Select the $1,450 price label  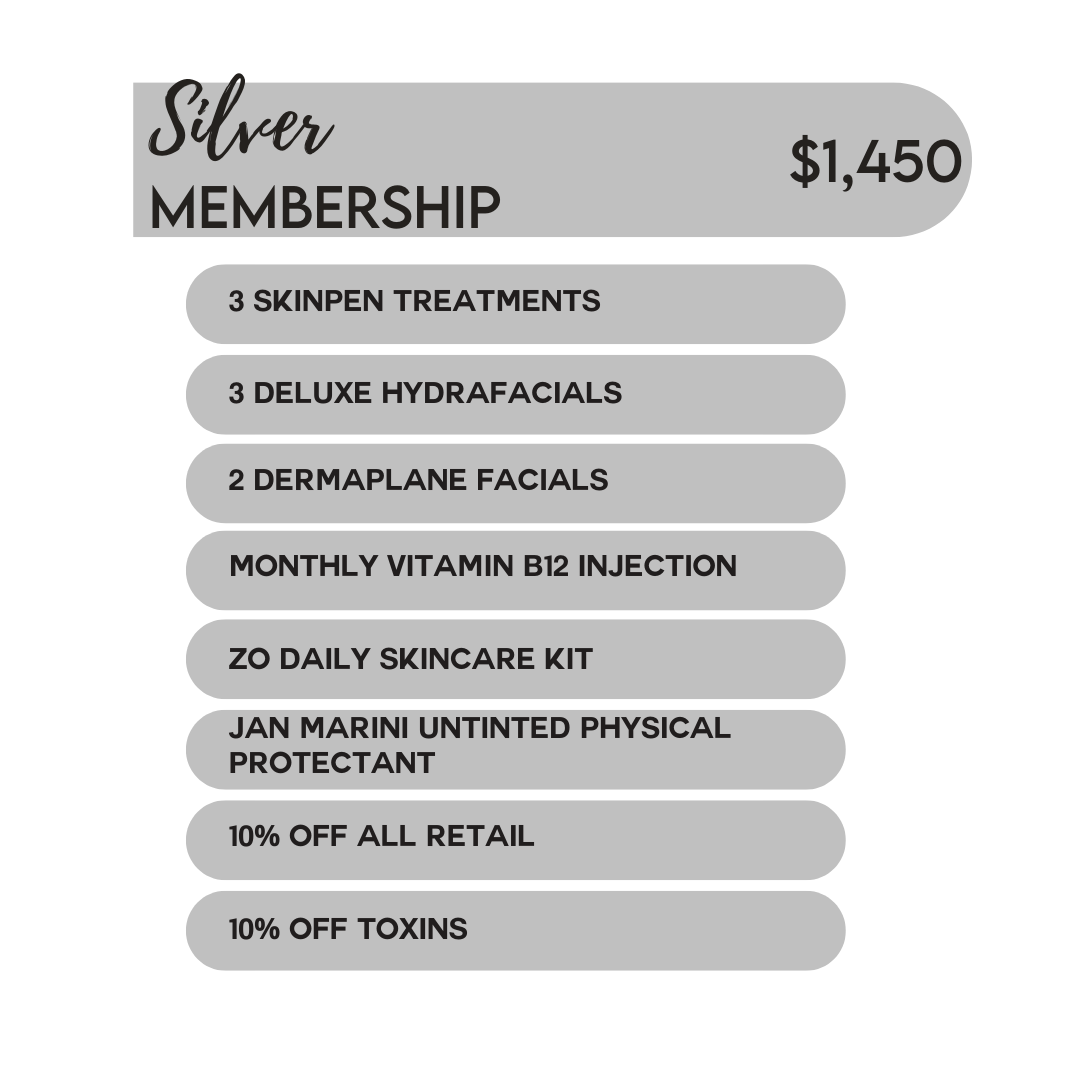tap(875, 162)
